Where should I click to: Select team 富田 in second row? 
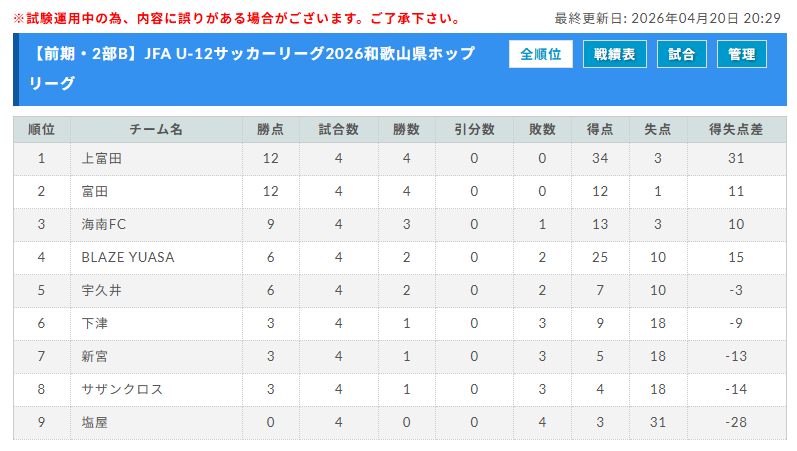coord(95,191)
